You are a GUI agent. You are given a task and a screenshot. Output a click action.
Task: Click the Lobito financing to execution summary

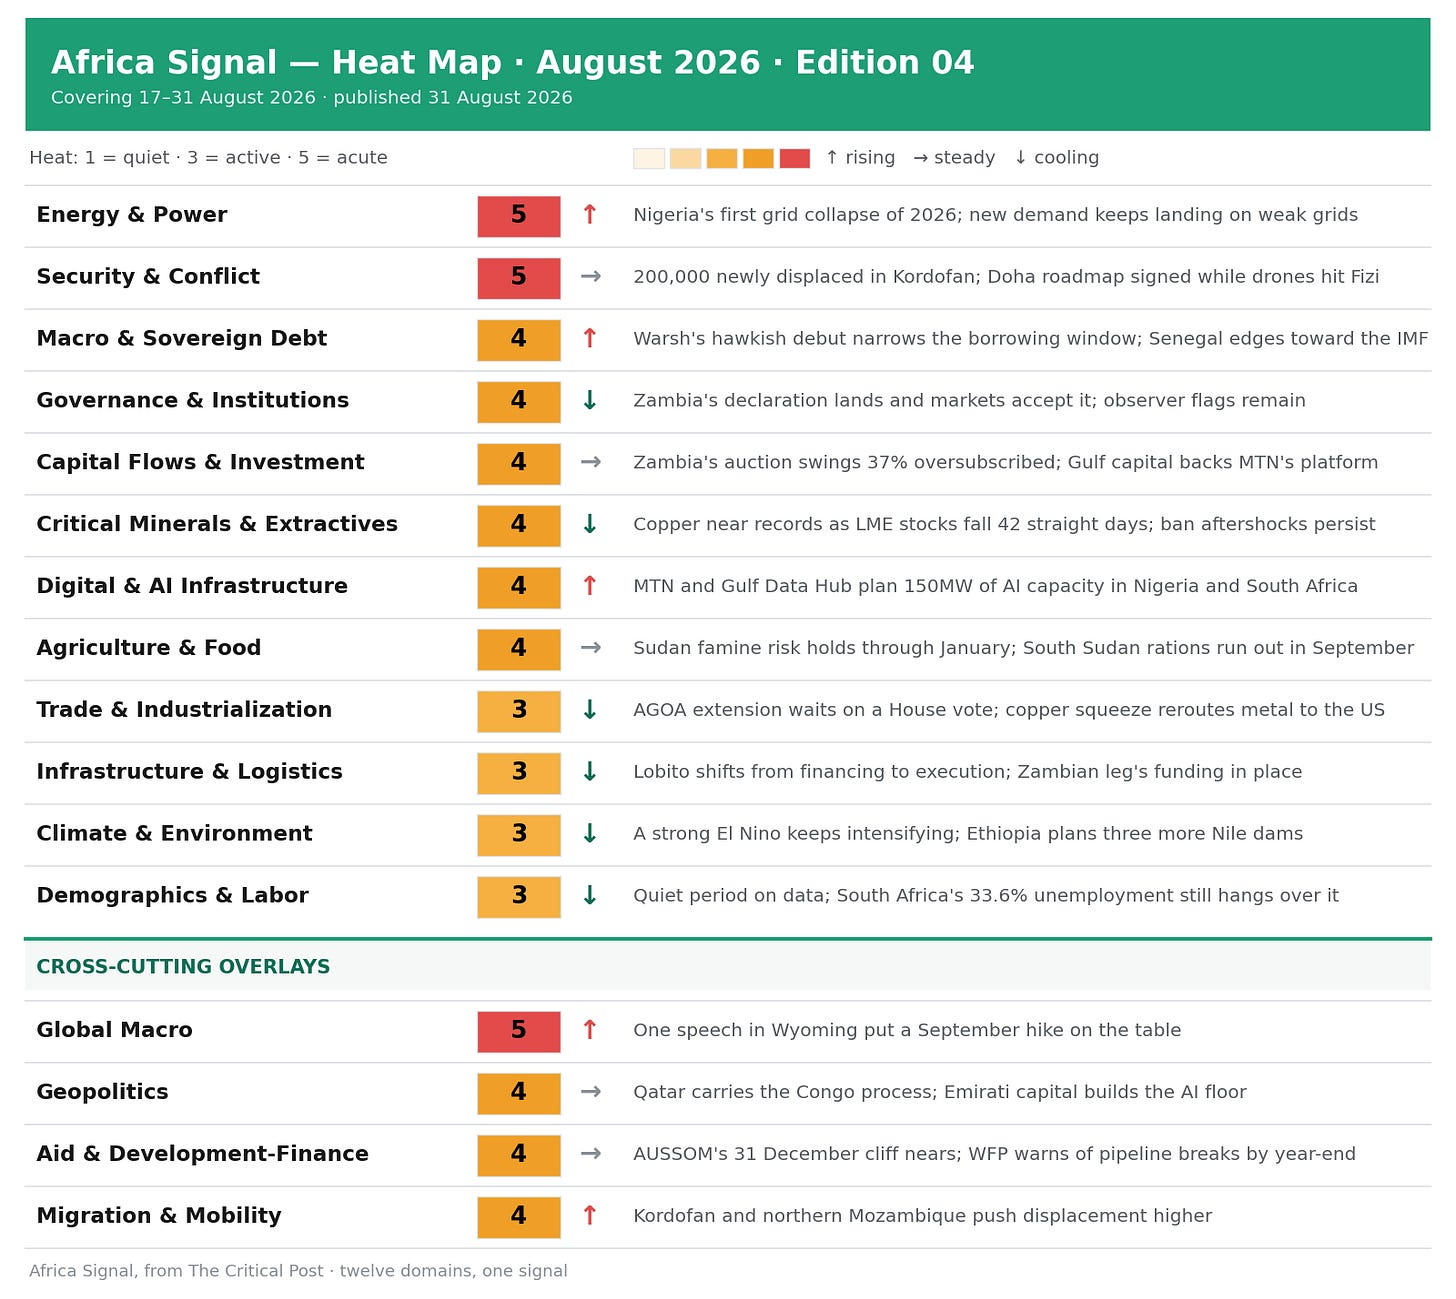click(967, 772)
